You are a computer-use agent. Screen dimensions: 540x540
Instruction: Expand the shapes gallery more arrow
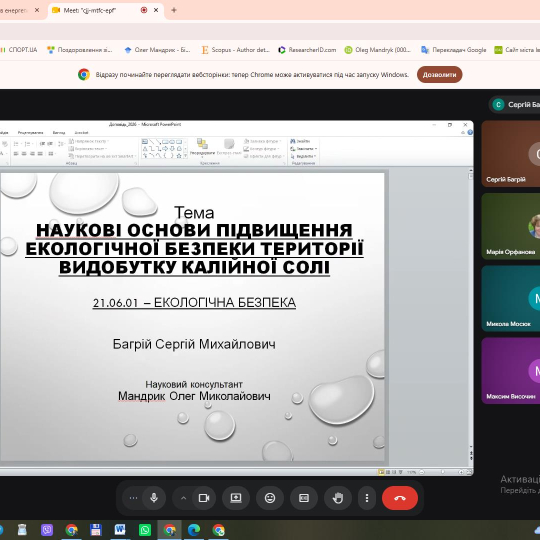point(186,156)
